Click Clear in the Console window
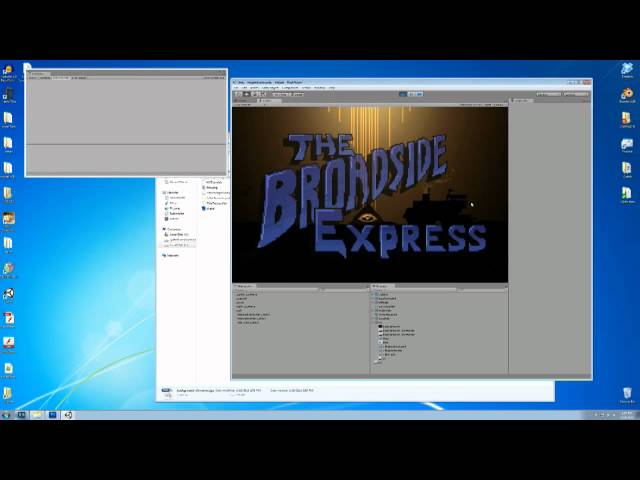Screen dimensions: 640x480 32,78
